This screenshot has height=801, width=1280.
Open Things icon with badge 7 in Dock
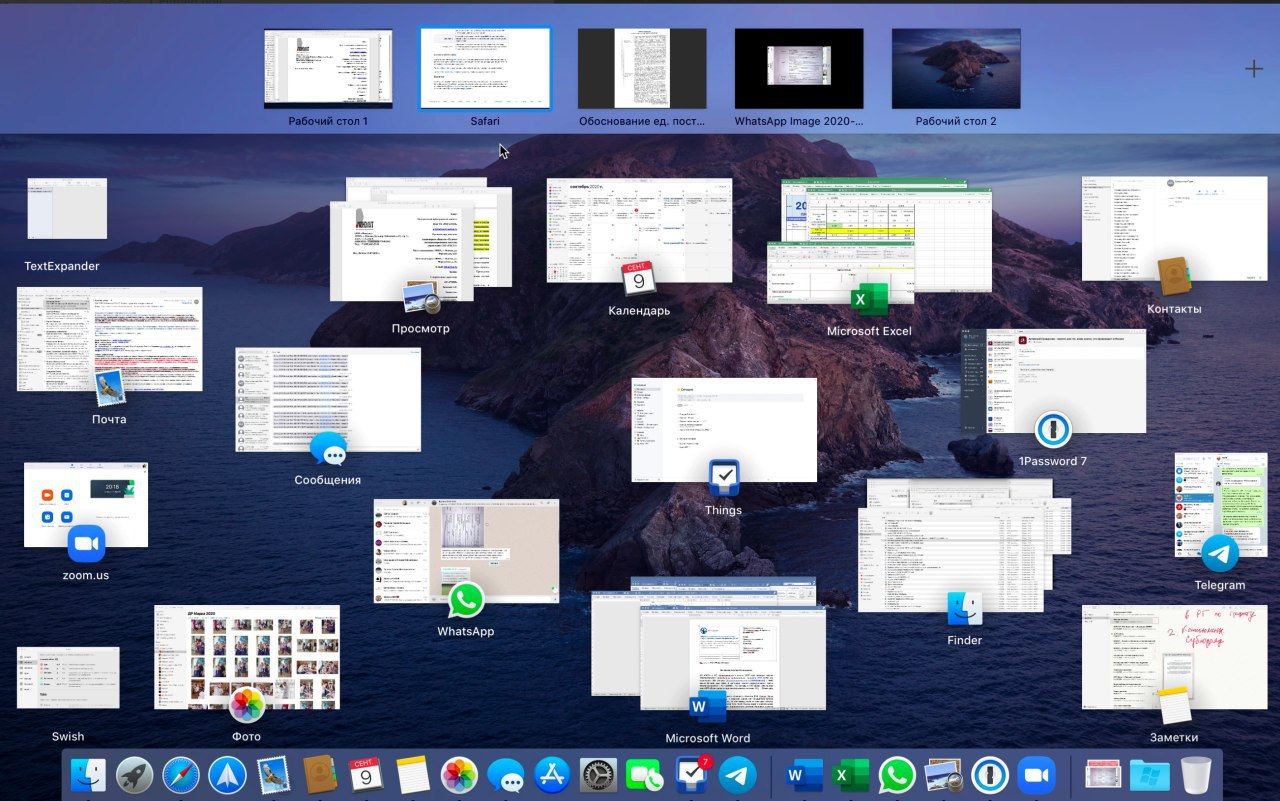click(691, 775)
